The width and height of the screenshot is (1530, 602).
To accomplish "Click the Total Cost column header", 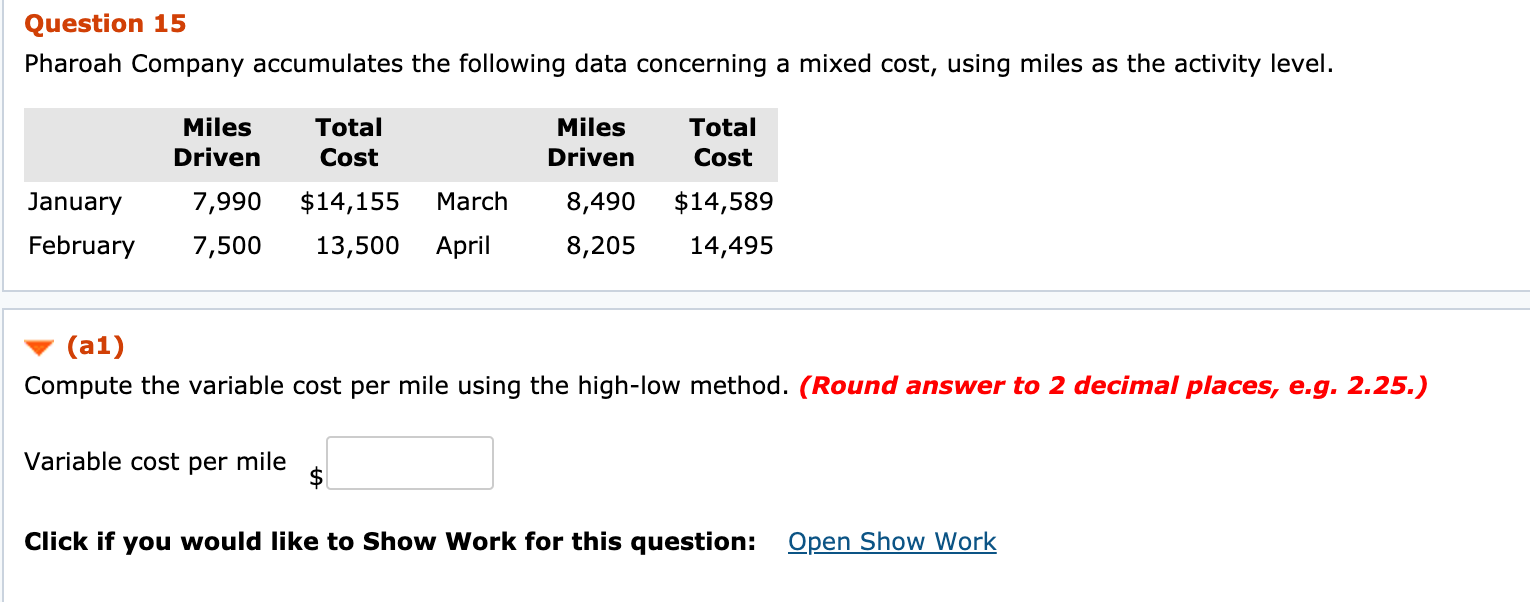I will coord(348,142).
